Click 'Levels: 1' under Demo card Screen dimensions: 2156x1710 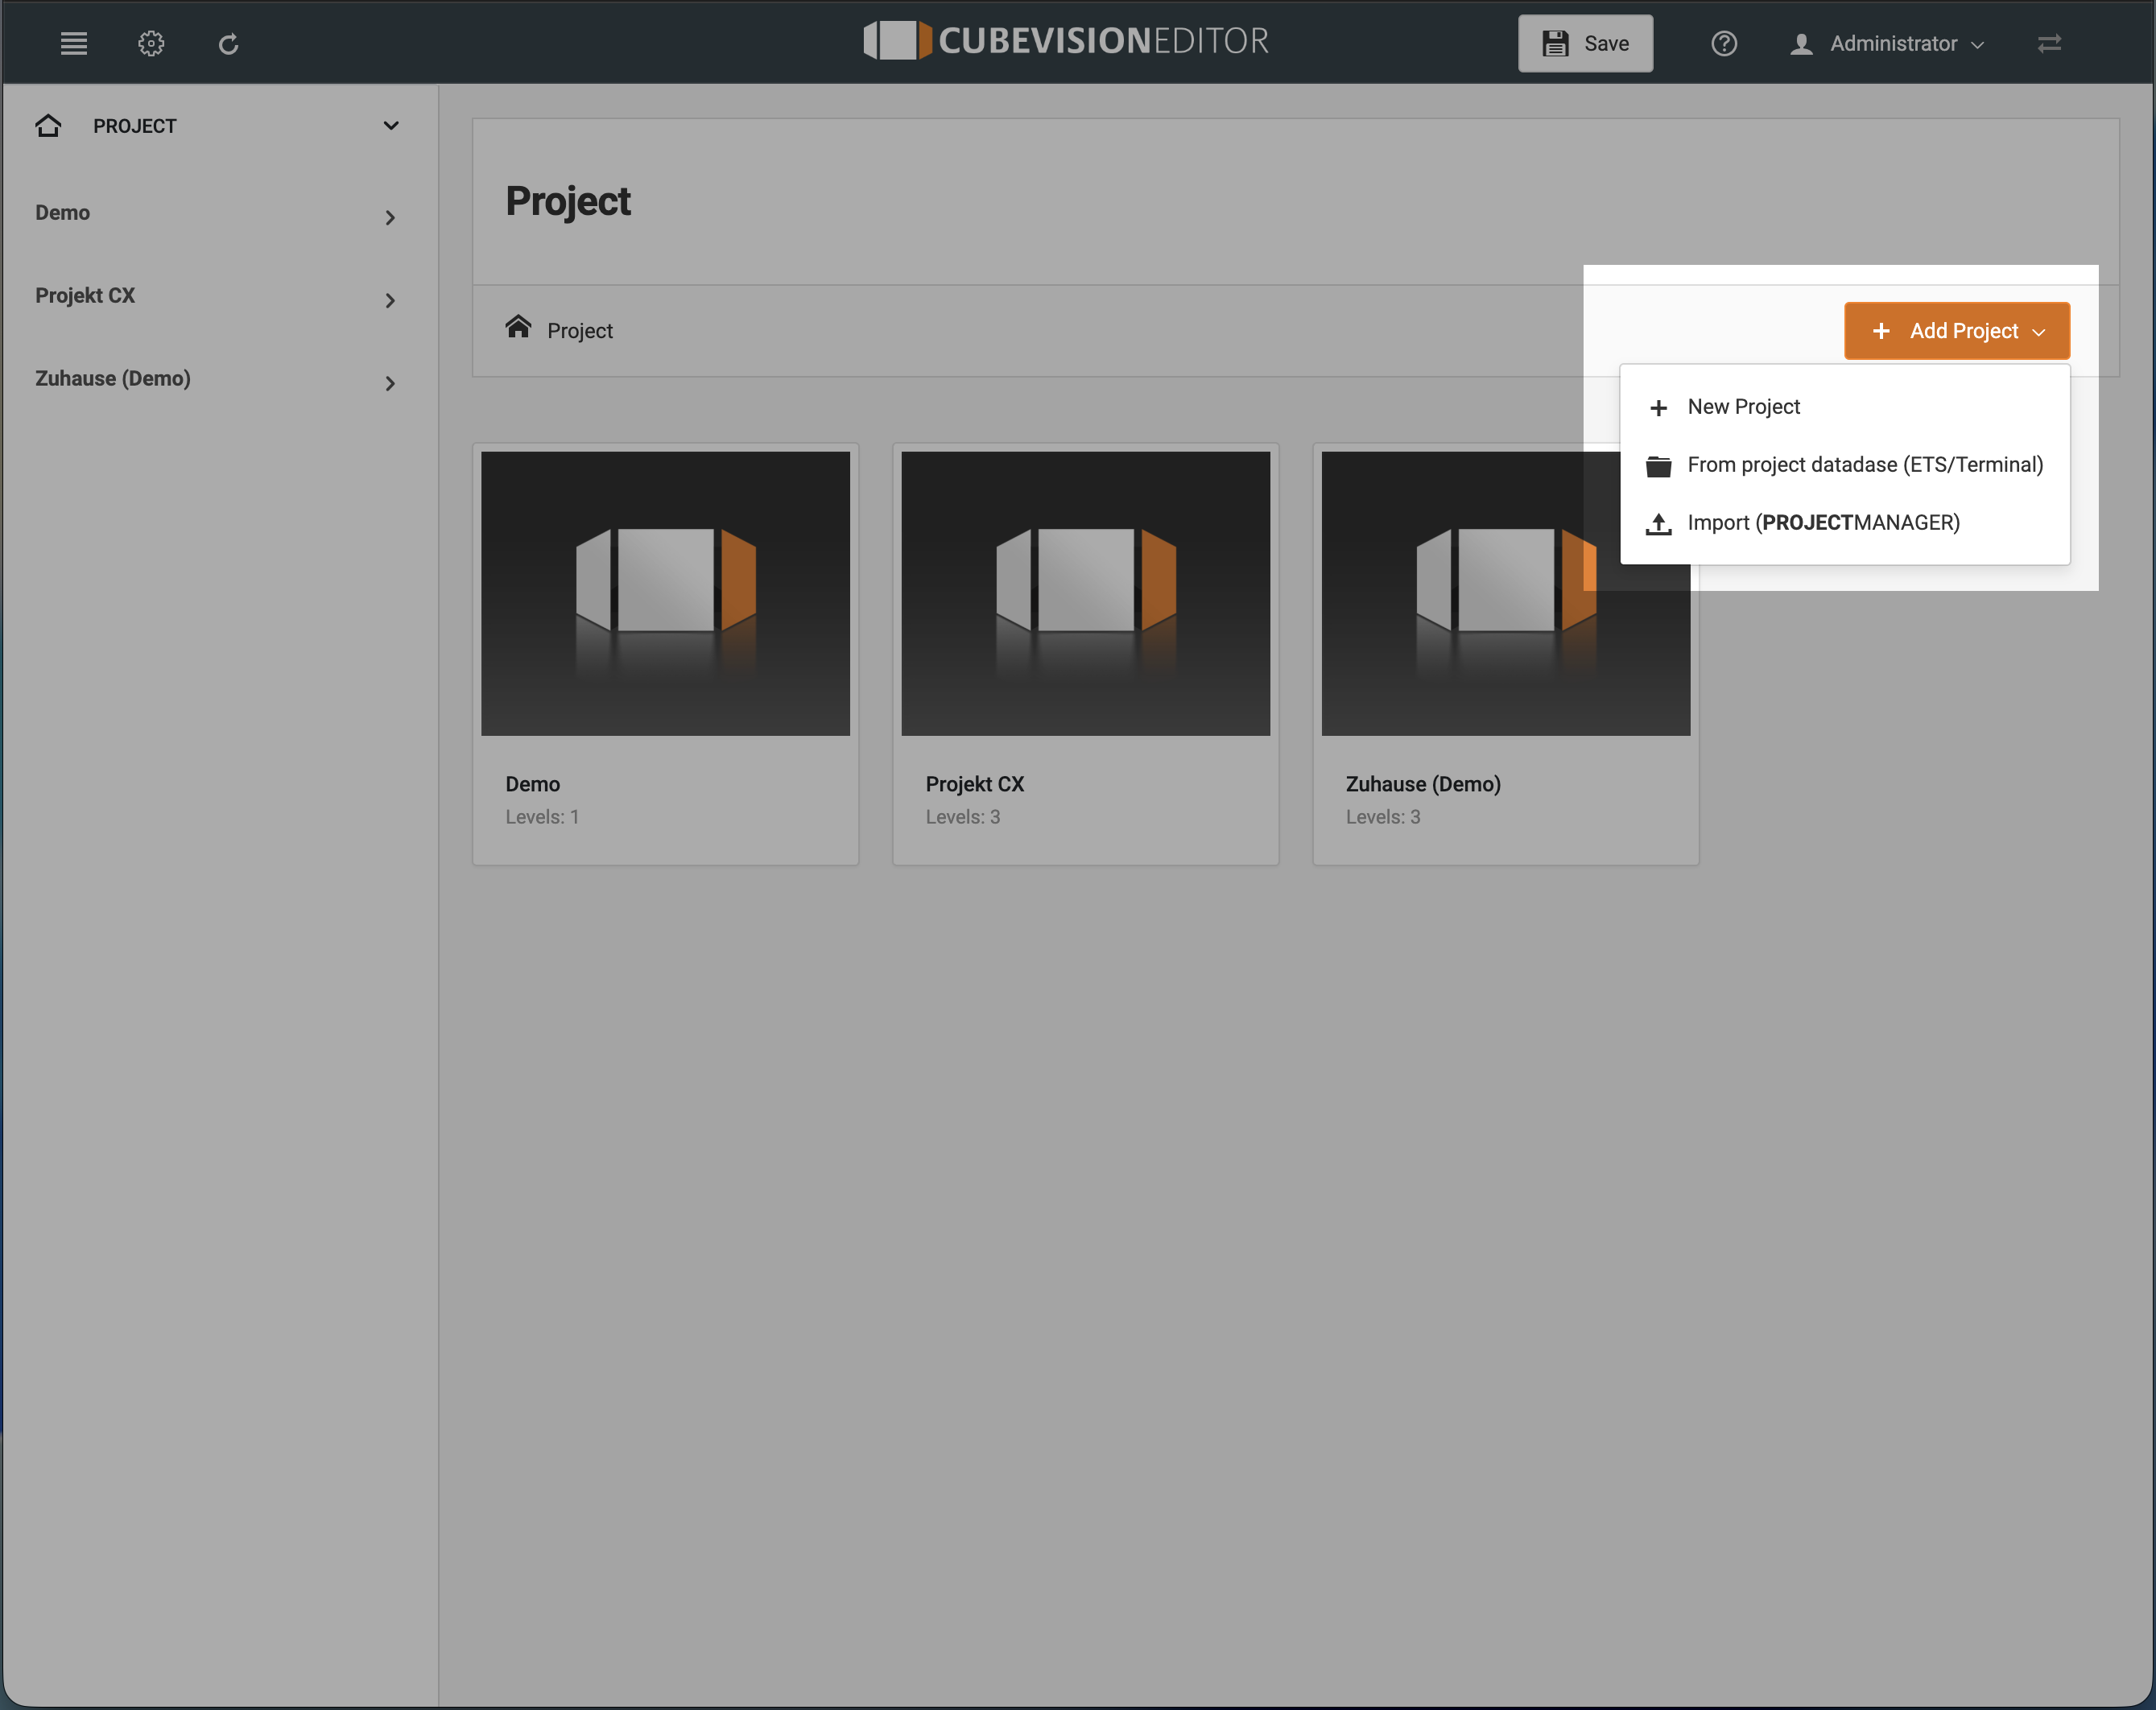coord(542,817)
